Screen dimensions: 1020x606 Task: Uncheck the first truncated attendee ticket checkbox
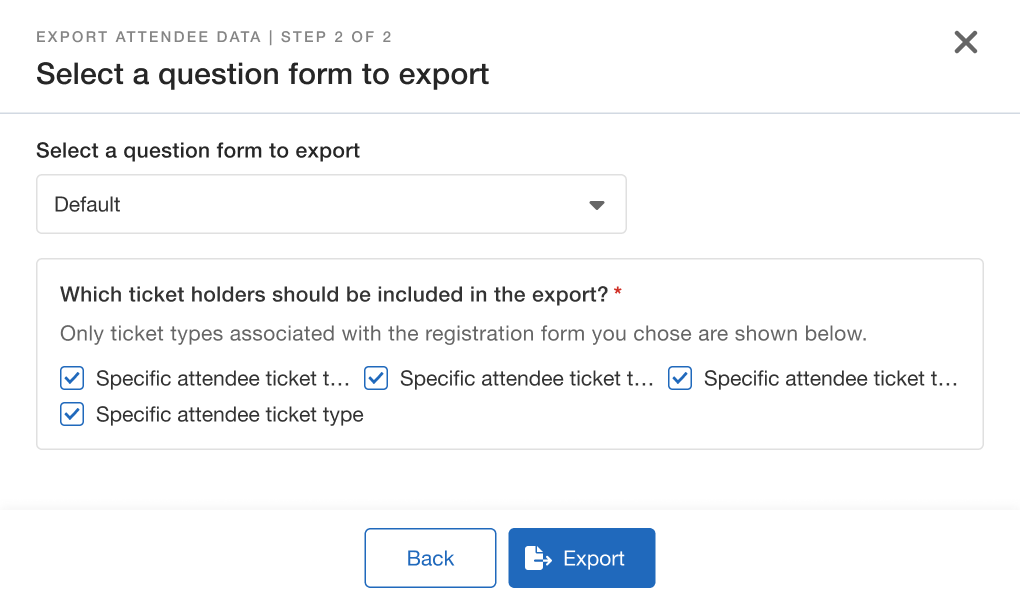click(x=72, y=378)
